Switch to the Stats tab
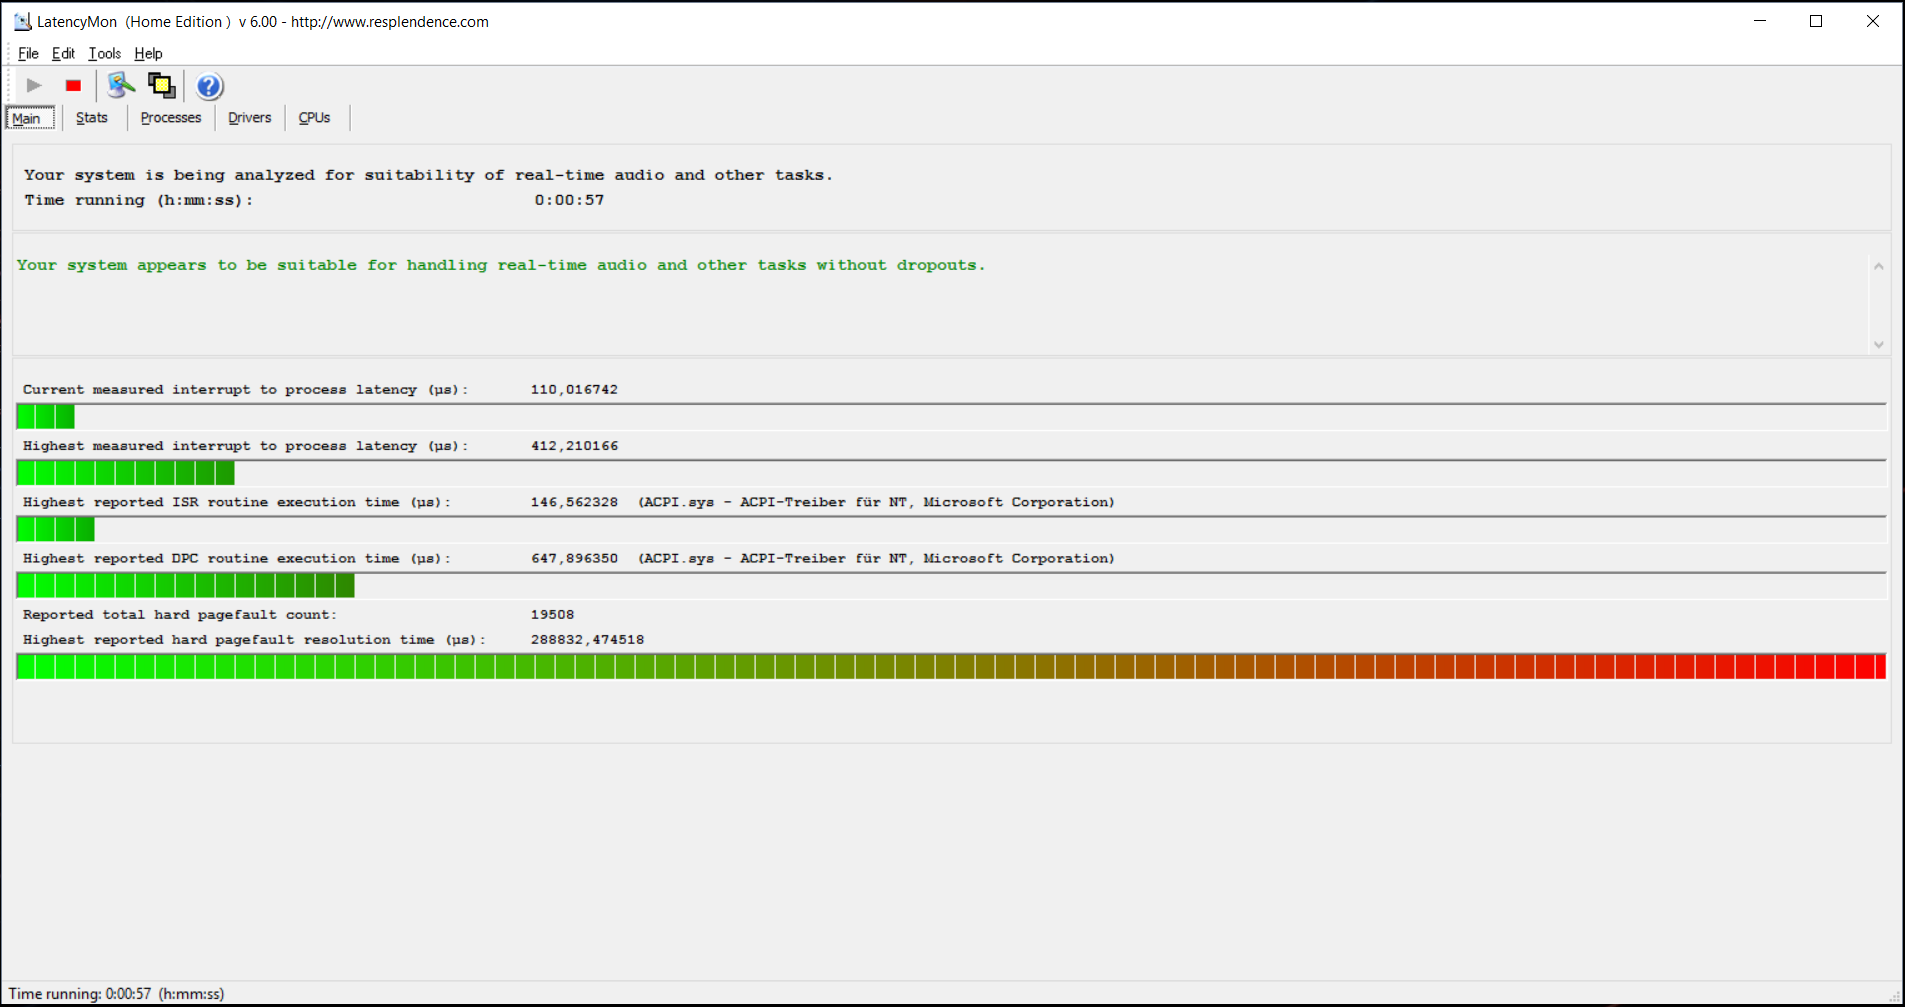 (92, 118)
